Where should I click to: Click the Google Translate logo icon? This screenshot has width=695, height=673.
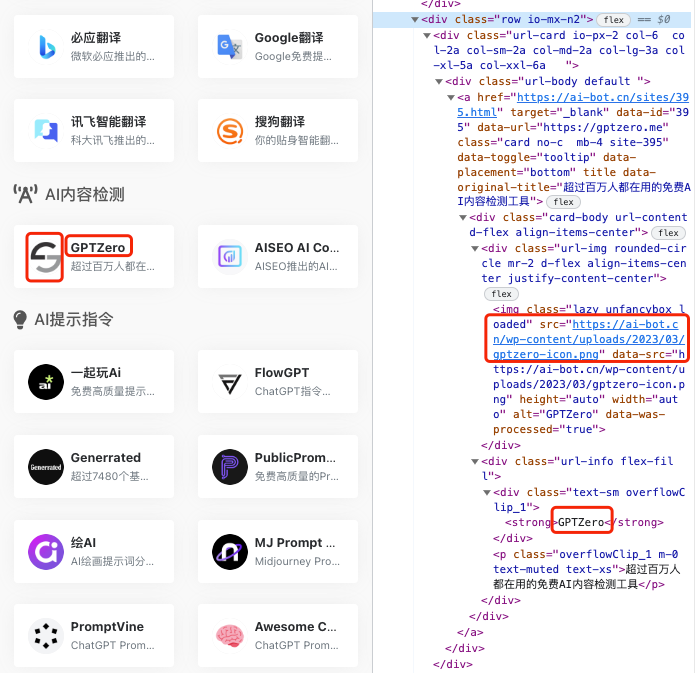(230, 47)
